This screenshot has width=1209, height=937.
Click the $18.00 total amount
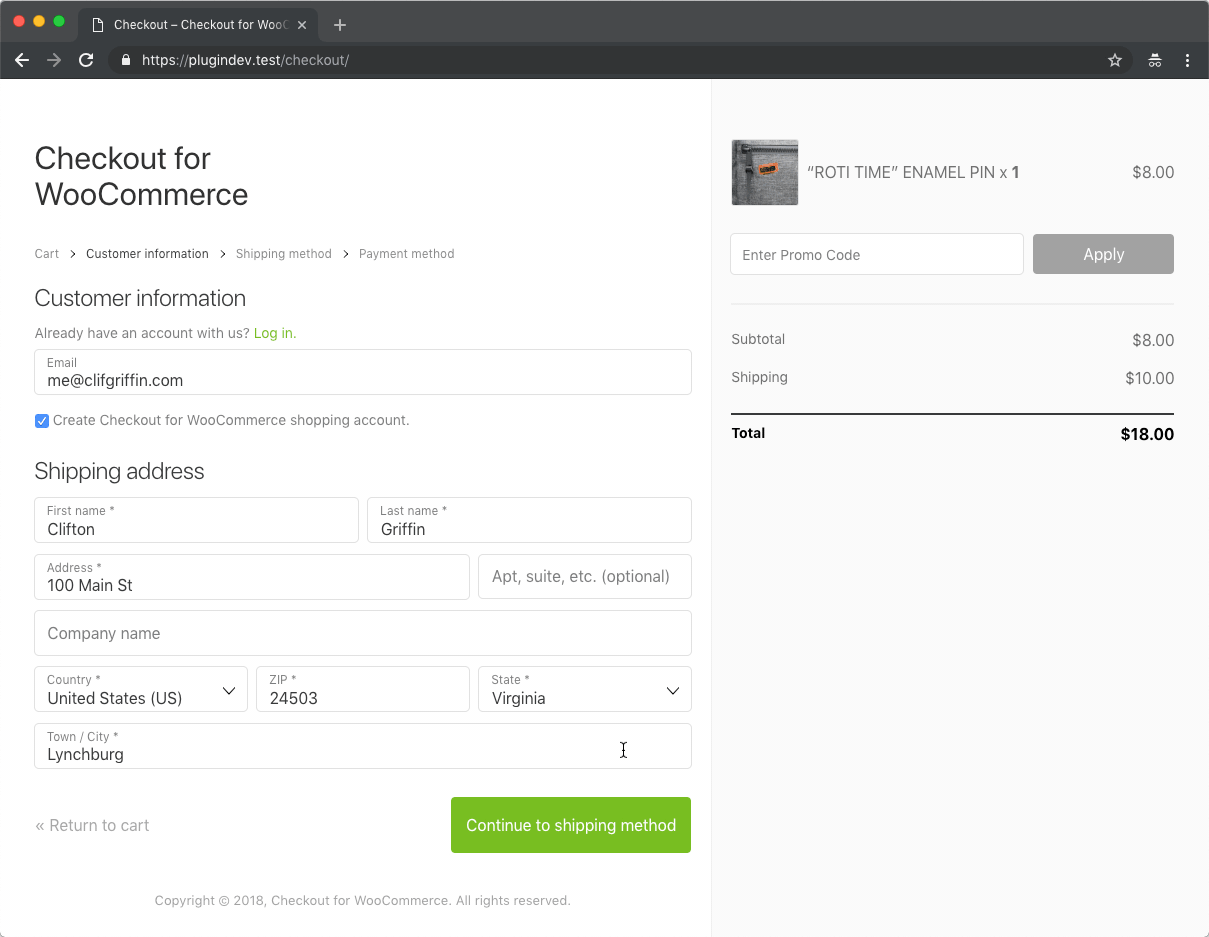tap(1147, 434)
